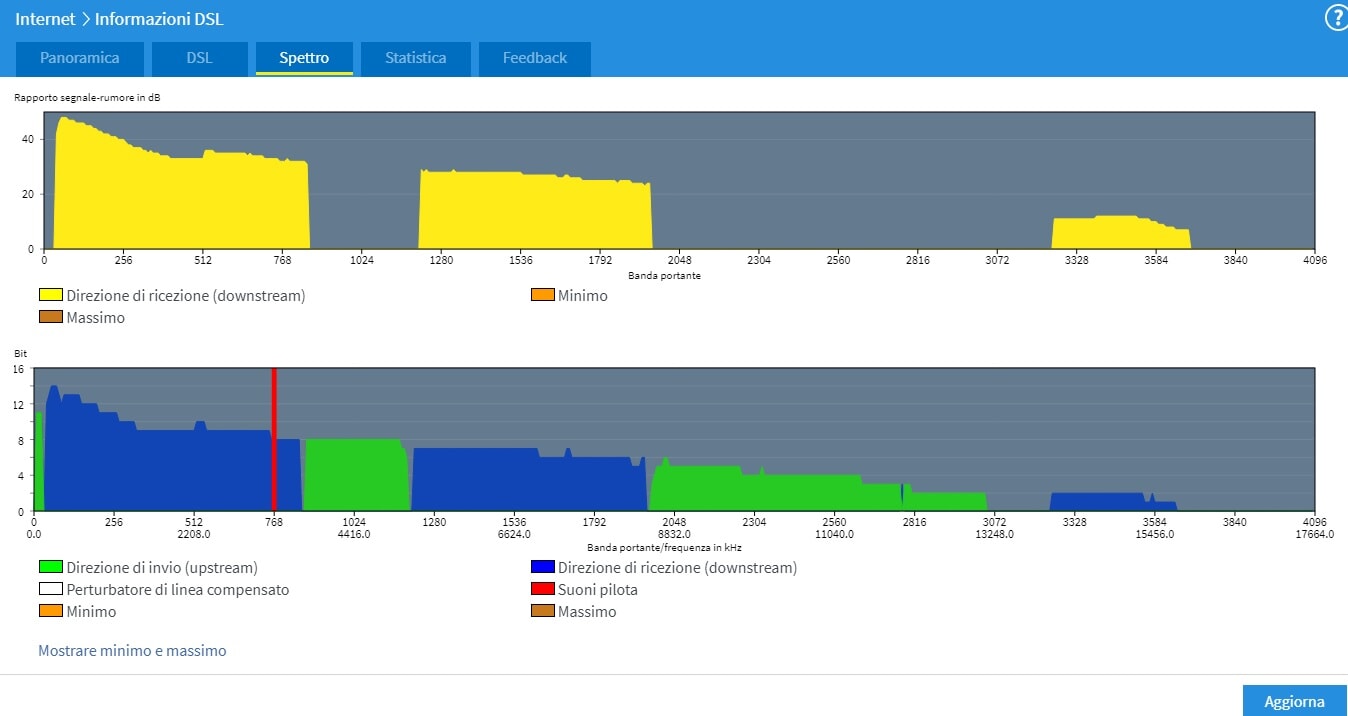Image resolution: width=1348 pixels, height=716 pixels.
Task: Open the help question mark icon
Action: click(x=1335, y=19)
